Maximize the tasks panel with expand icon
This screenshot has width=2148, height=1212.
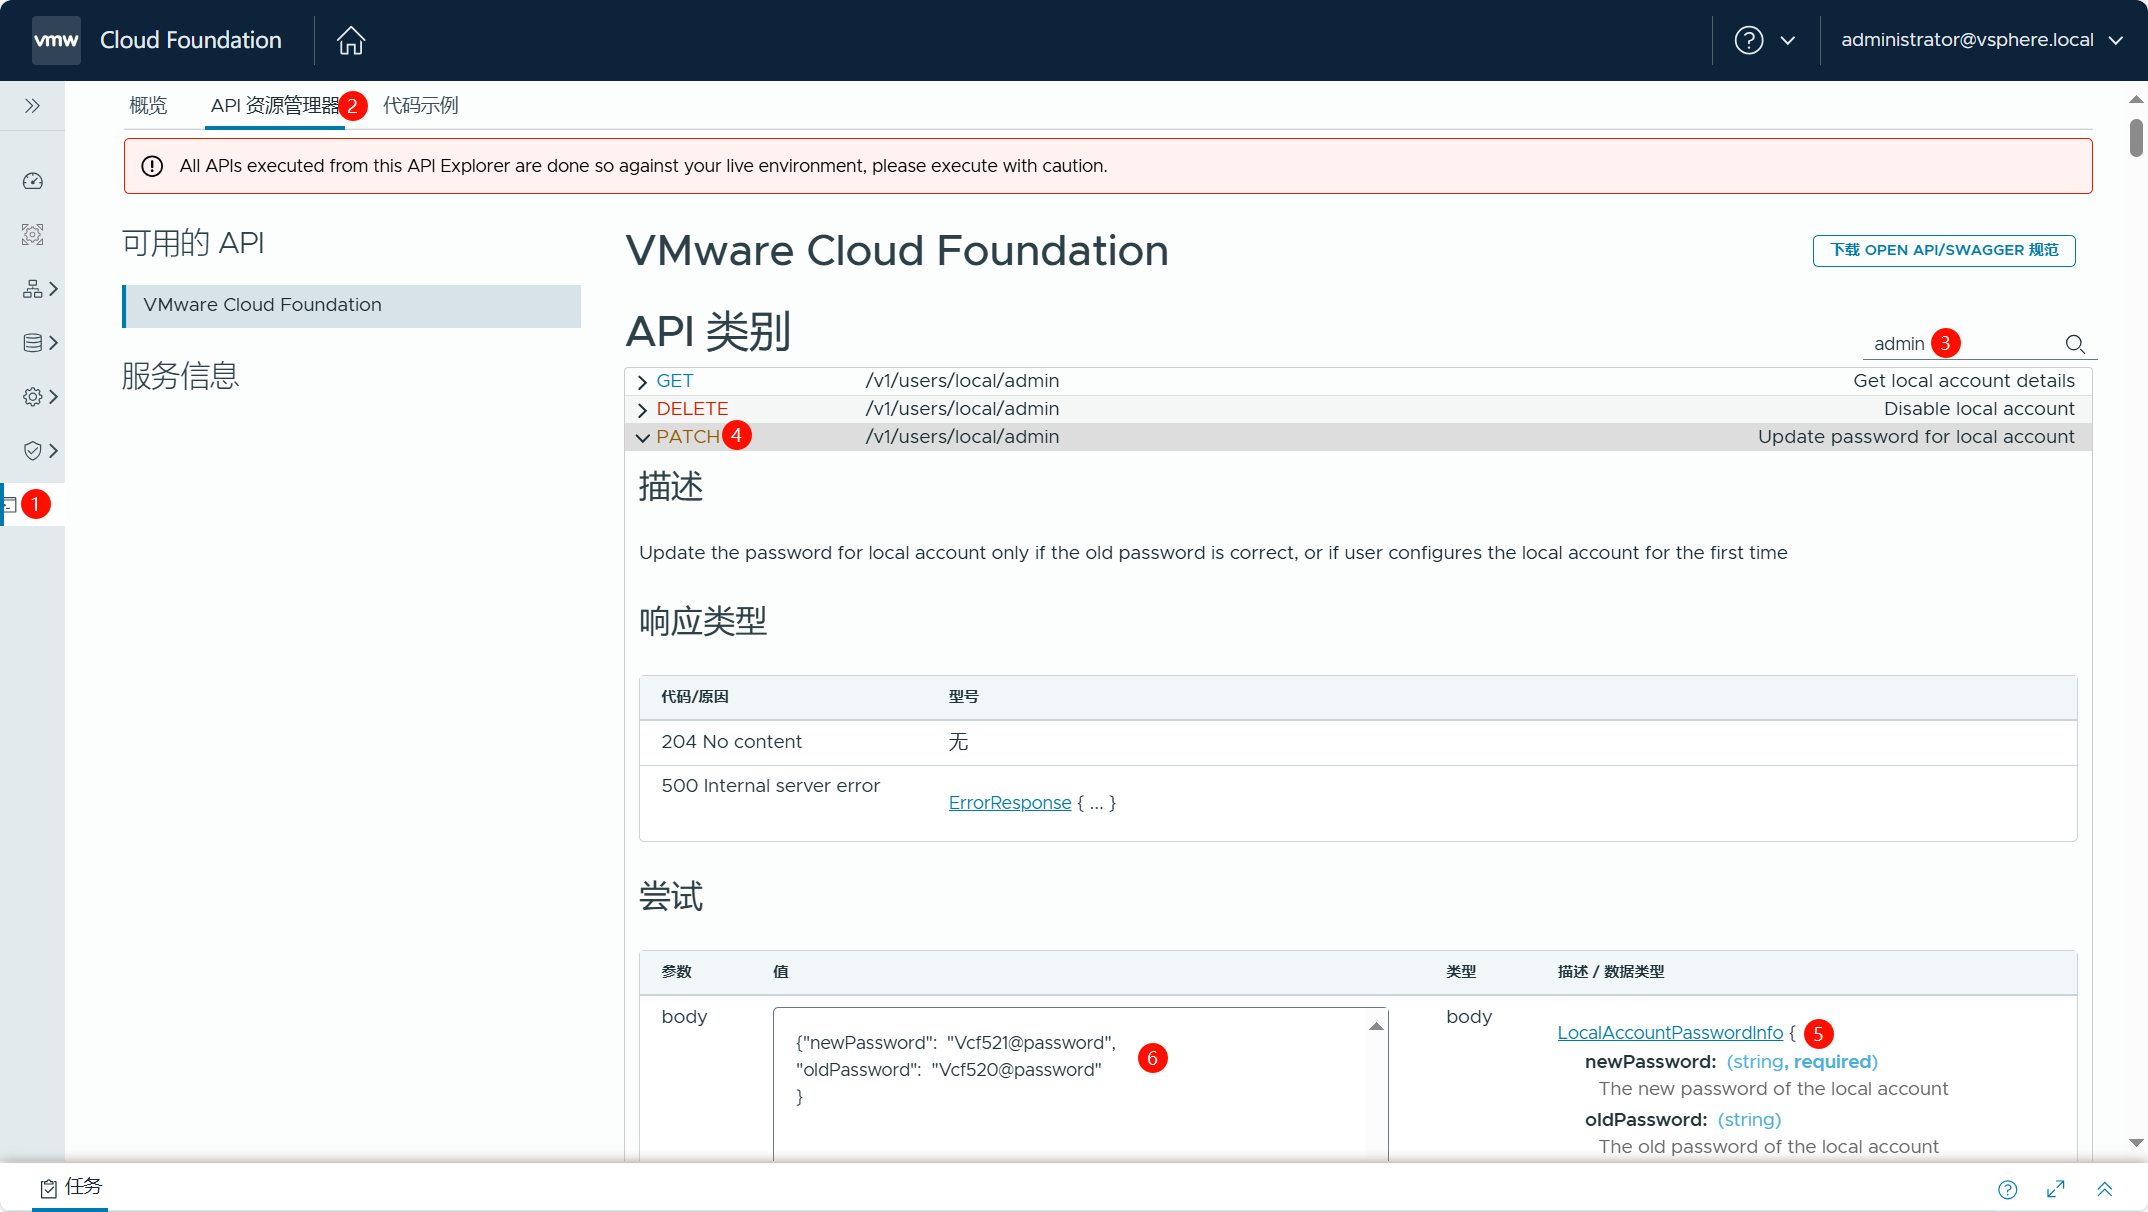pyautogui.click(x=2056, y=1189)
